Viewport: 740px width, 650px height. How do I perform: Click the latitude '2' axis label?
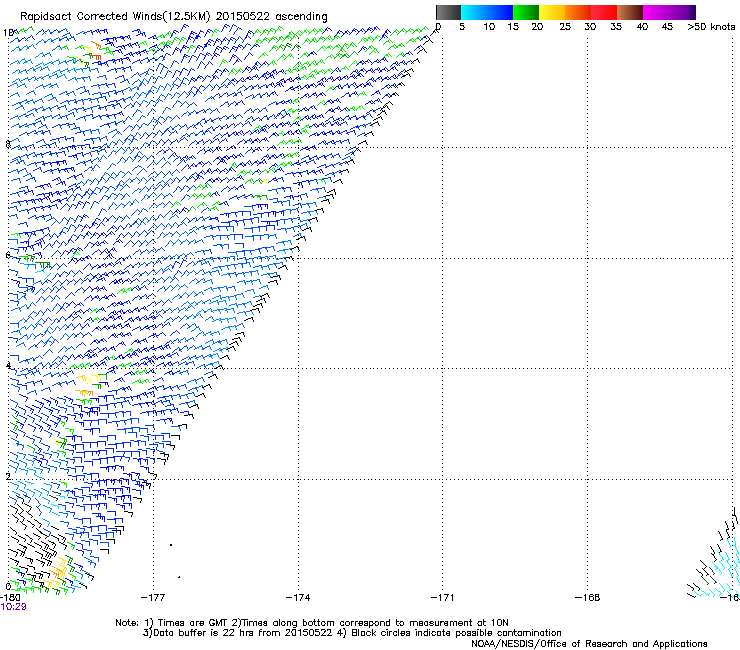pyautogui.click(x=8, y=476)
